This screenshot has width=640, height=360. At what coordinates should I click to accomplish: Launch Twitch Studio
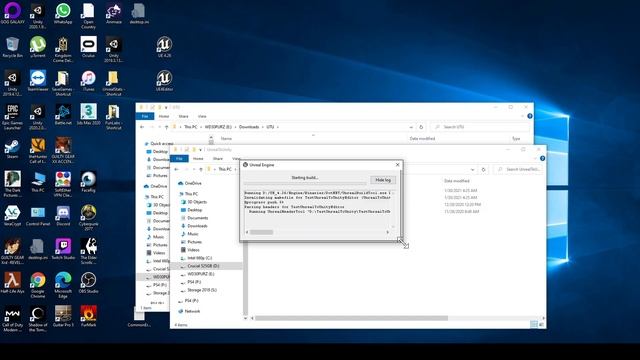tap(63, 249)
